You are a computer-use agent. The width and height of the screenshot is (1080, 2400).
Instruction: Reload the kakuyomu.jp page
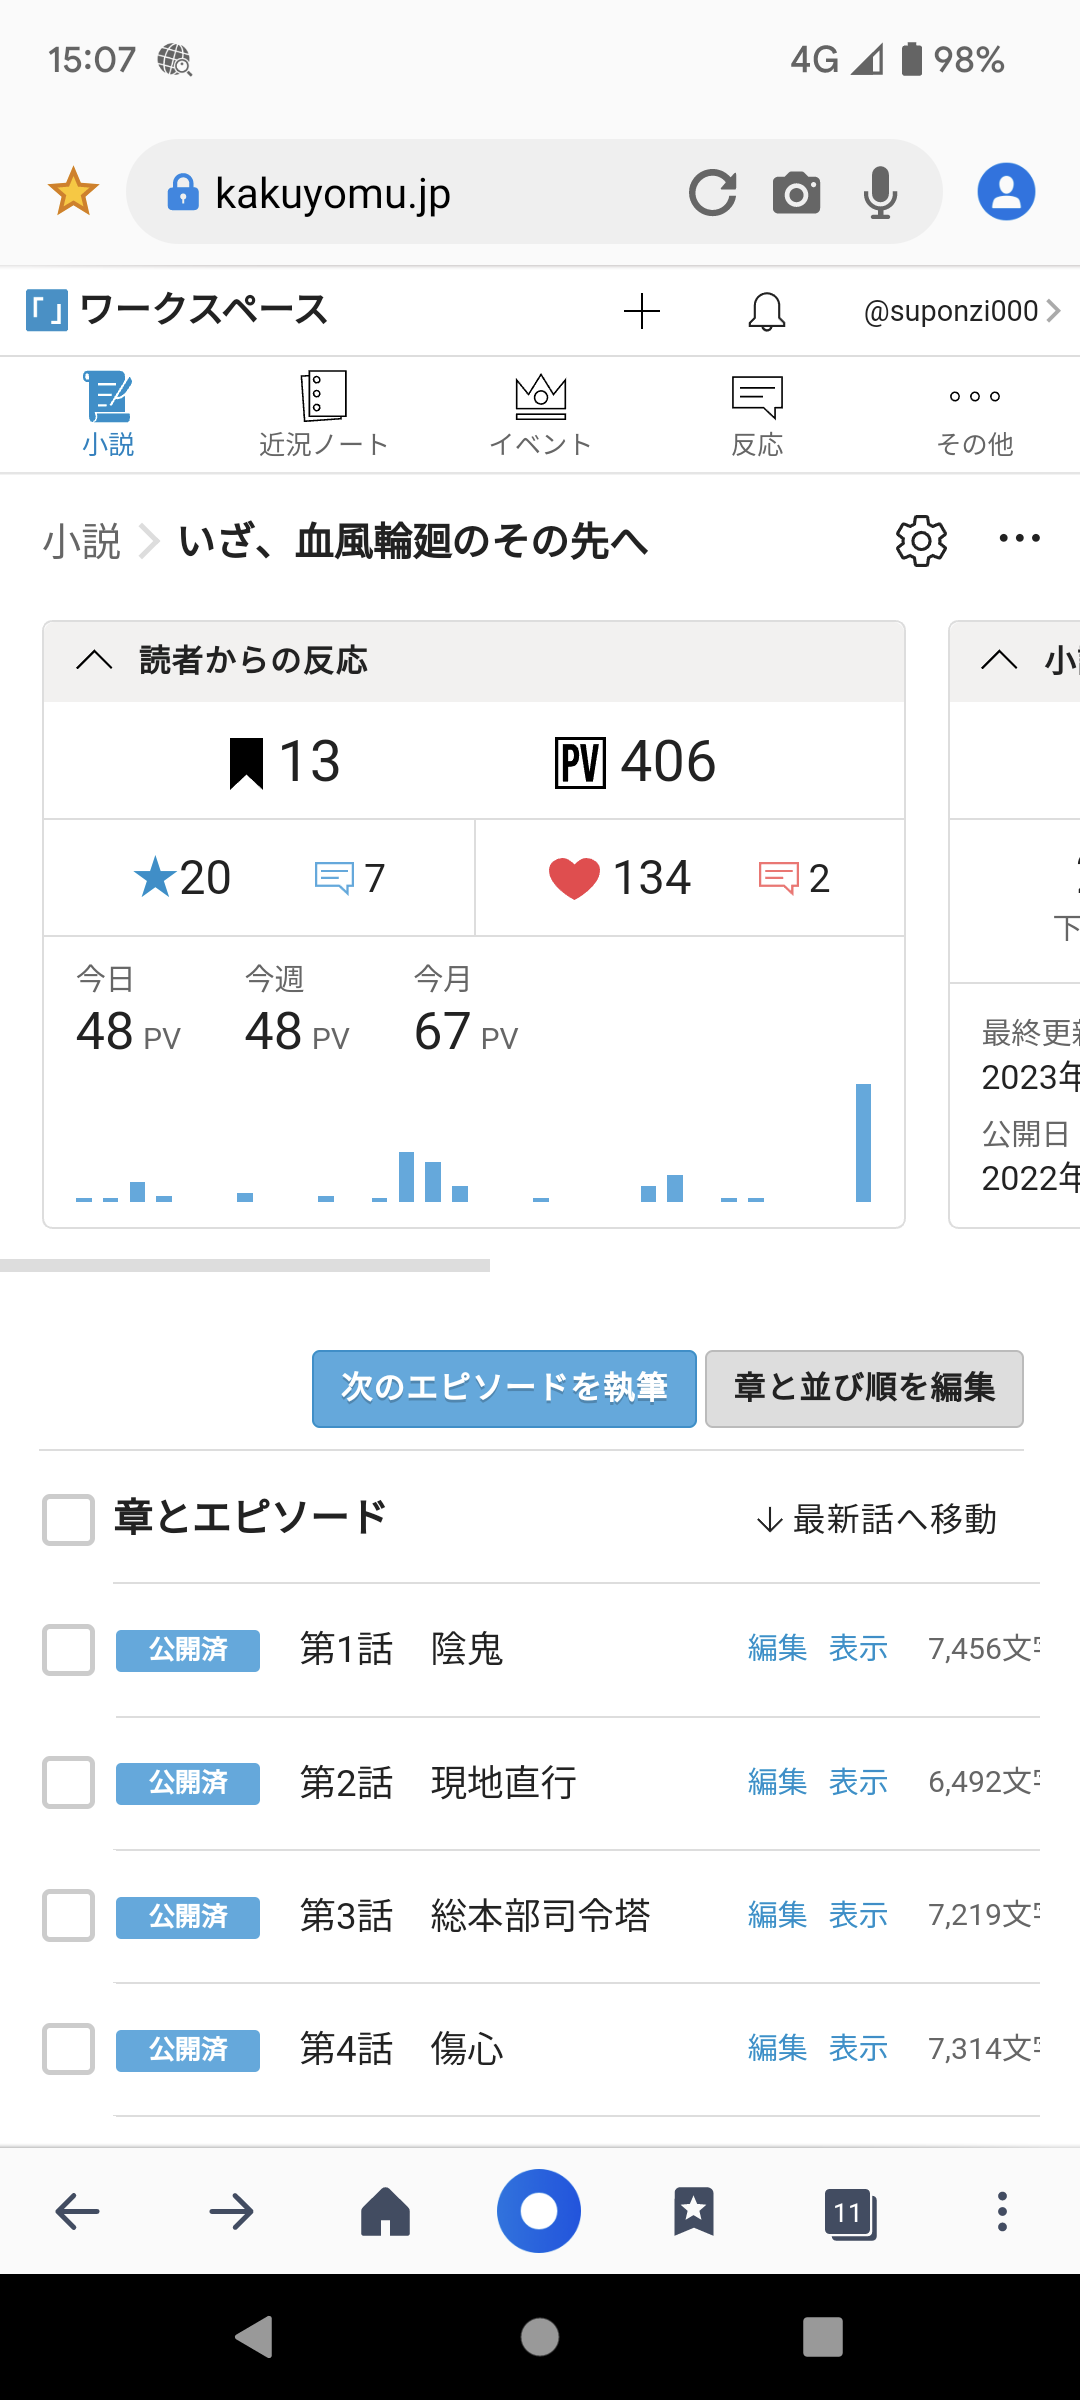click(x=712, y=193)
